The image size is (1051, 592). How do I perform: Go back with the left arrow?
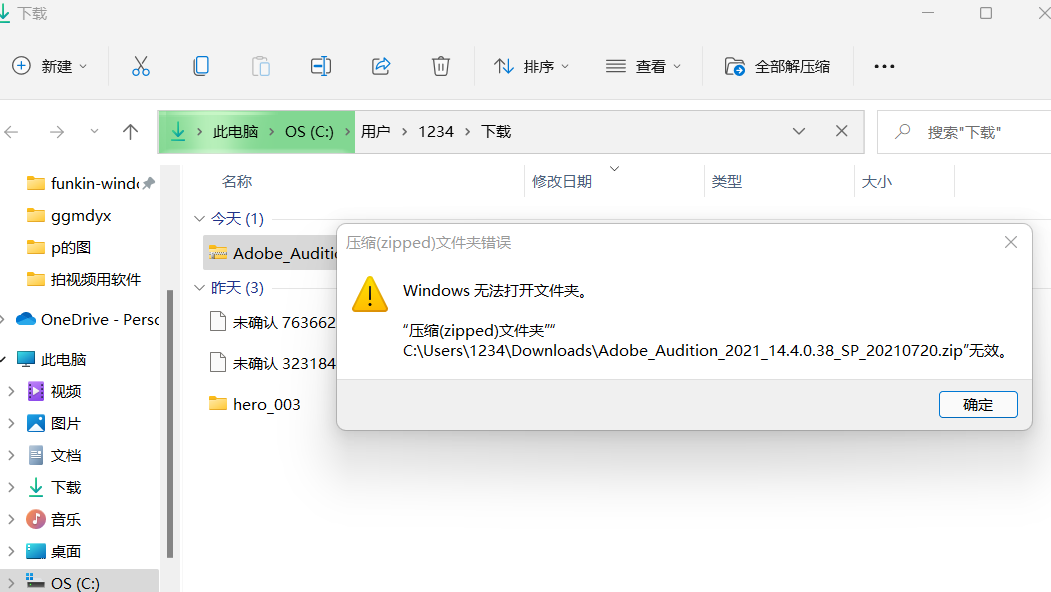11,132
